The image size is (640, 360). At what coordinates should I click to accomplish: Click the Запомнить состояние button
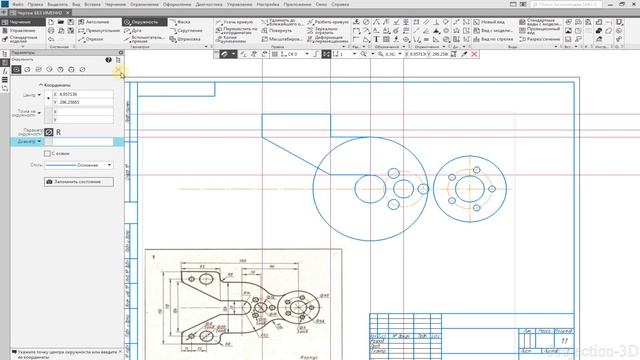pyautogui.click(x=79, y=182)
